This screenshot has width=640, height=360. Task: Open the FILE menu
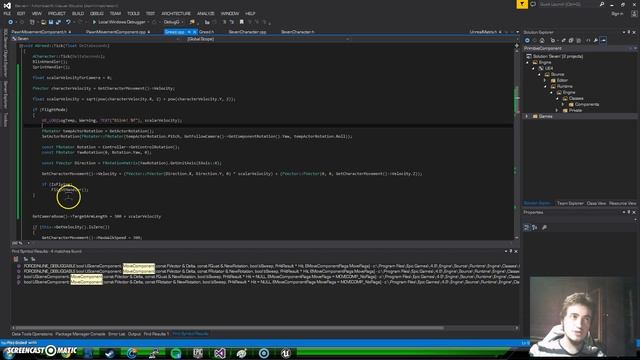pos(7,13)
